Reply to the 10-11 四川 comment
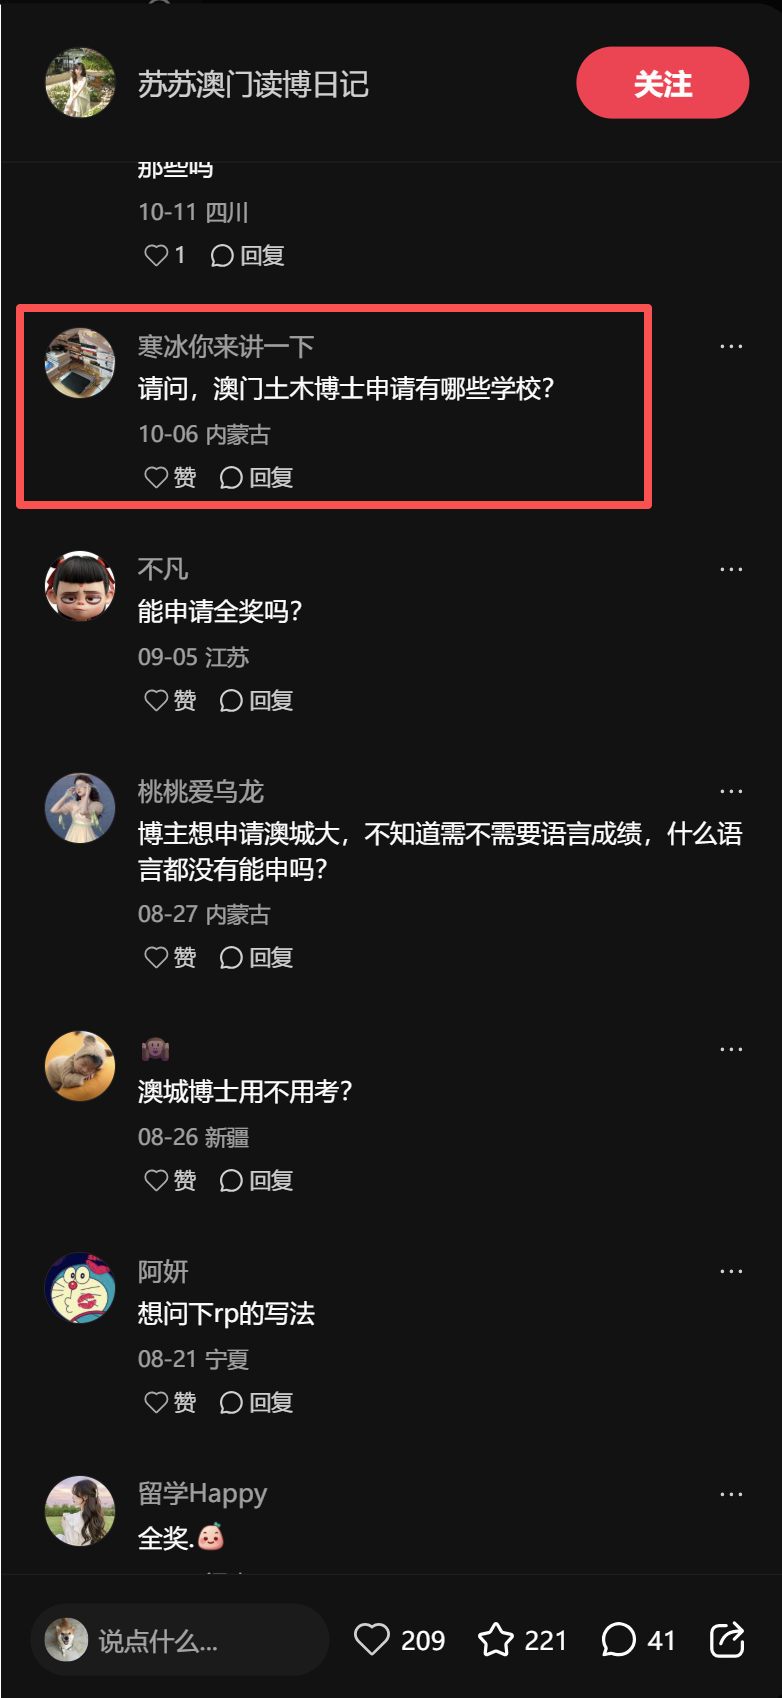This screenshot has height=1698, width=782. pos(248,256)
